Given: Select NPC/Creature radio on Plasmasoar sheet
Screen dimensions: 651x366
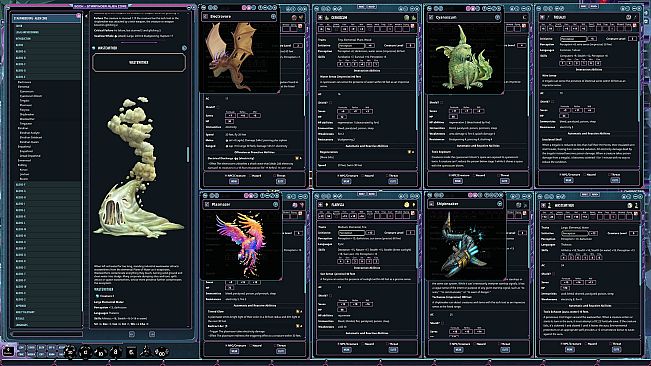Looking at the screenshot, I should (226, 345).
